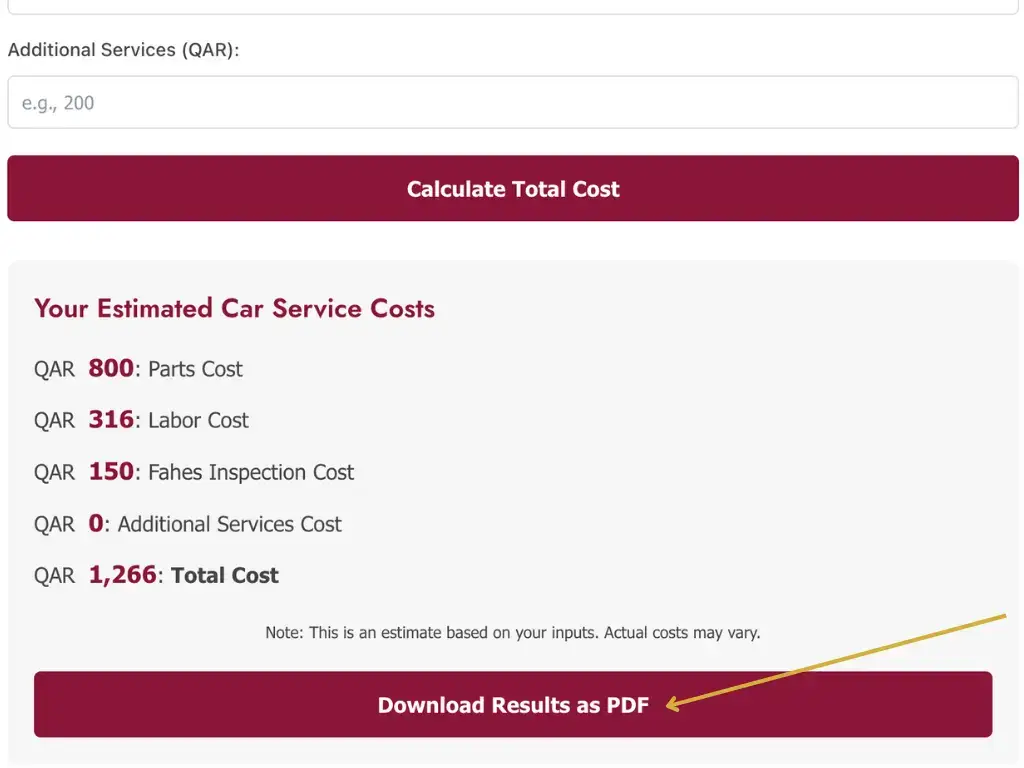The image size is (1024, 768).
Task: Select the 150 Fahes inspection value
Action: [x=111, y=472]
